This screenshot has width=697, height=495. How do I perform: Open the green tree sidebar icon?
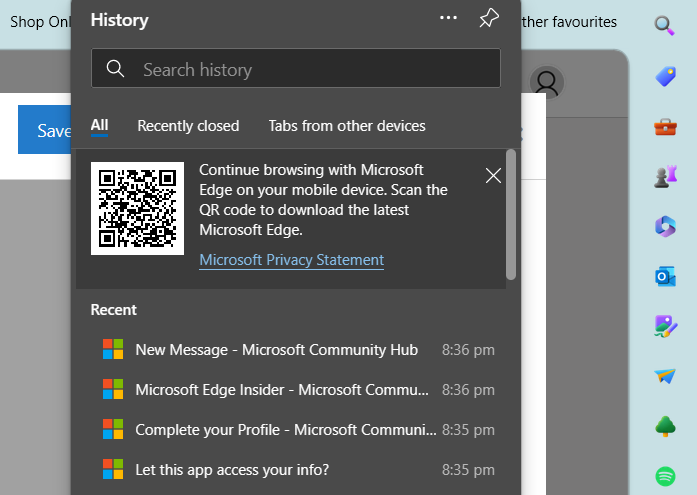[x=665, y=426]
